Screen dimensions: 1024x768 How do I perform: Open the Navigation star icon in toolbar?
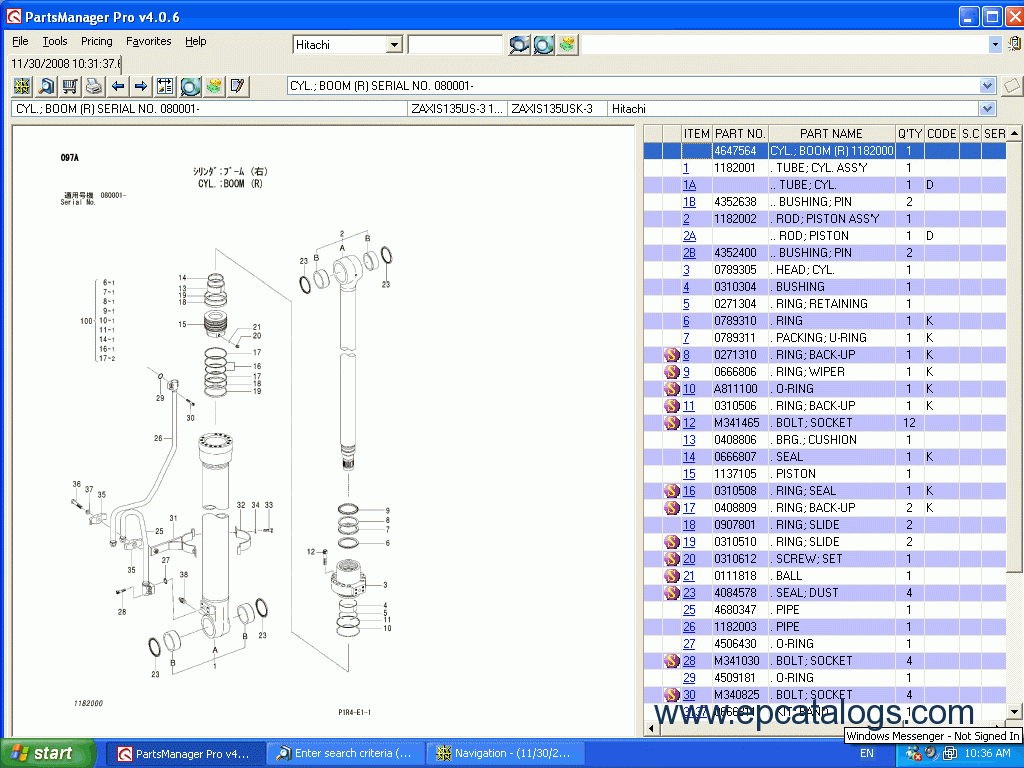tap(22, 86)
